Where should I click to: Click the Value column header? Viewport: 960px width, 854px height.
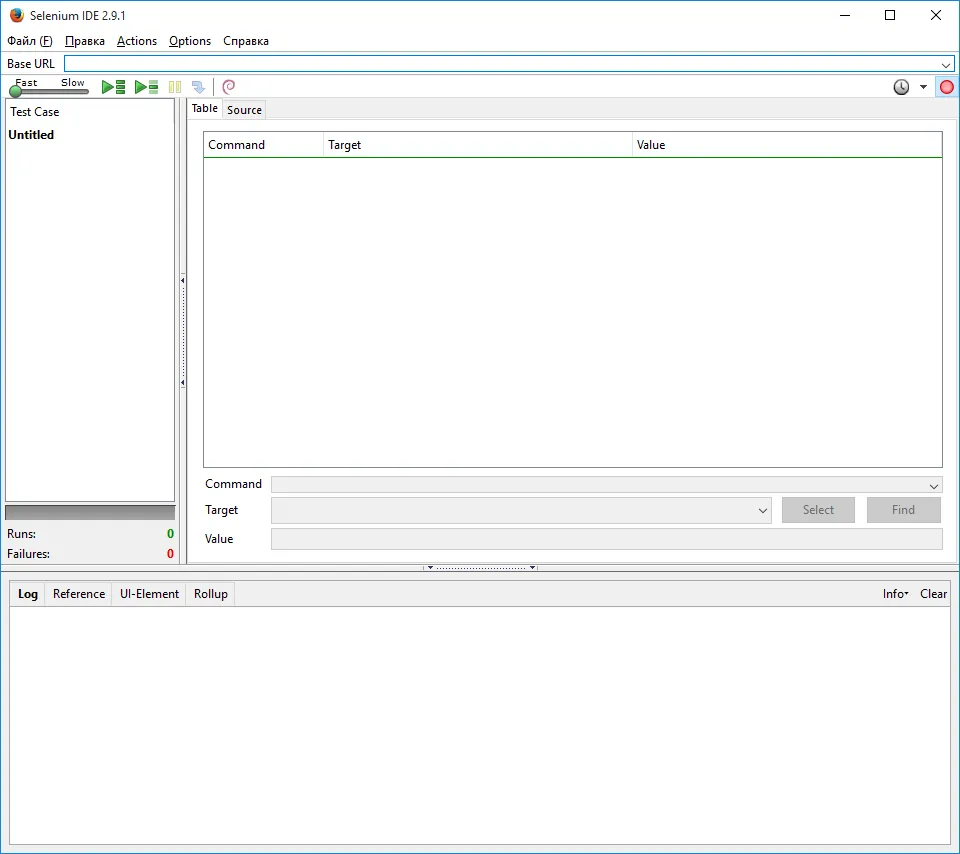(787, 145)
